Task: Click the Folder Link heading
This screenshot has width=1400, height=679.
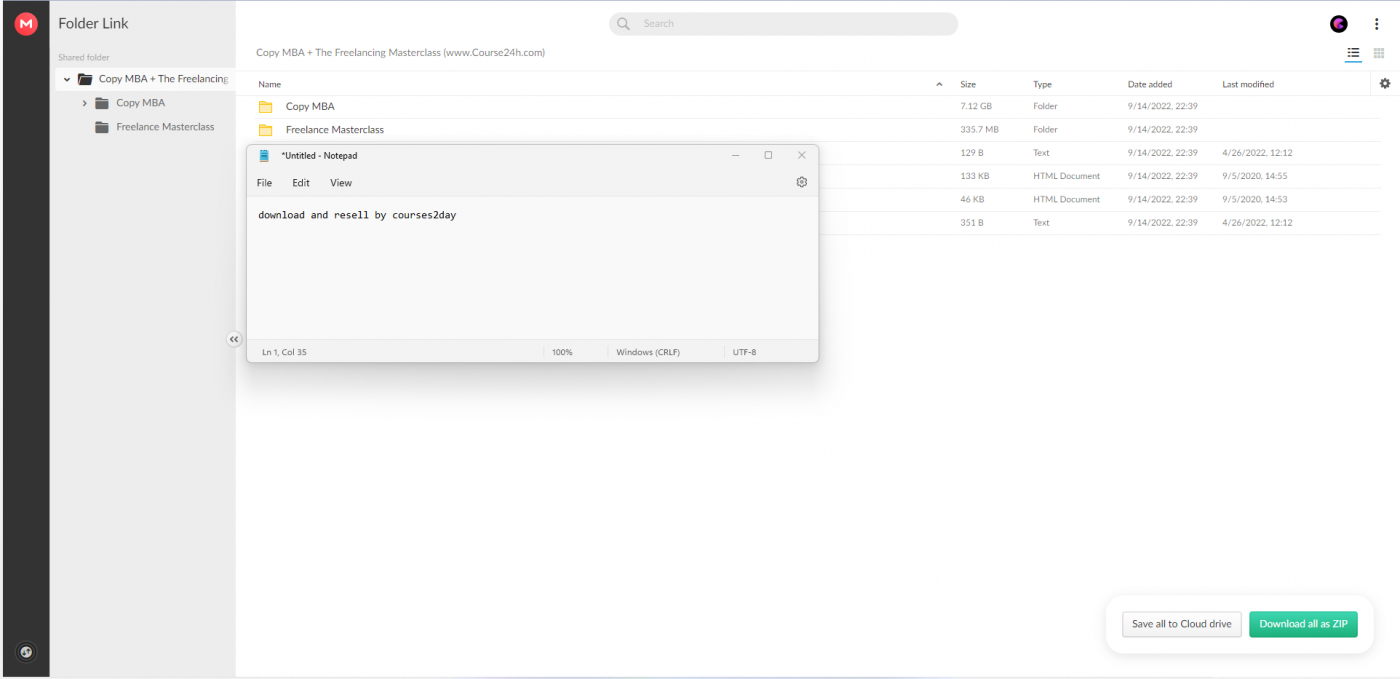Action: (x=93, y=23)
